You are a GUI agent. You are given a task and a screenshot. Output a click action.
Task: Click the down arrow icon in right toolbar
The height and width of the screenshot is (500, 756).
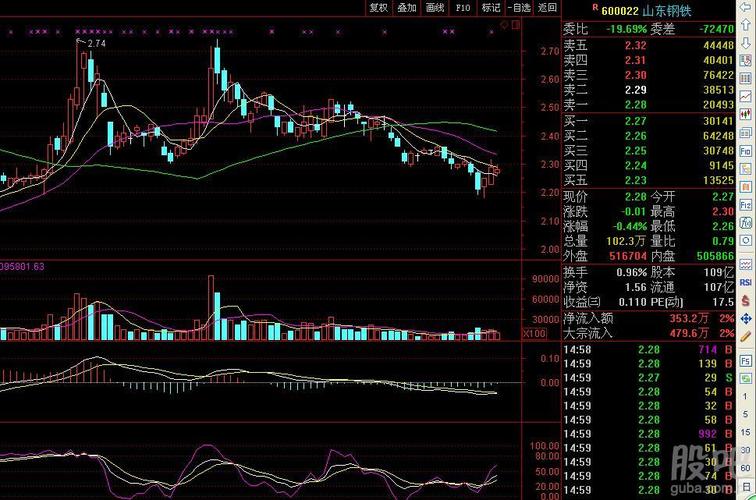tap(745, 43)
